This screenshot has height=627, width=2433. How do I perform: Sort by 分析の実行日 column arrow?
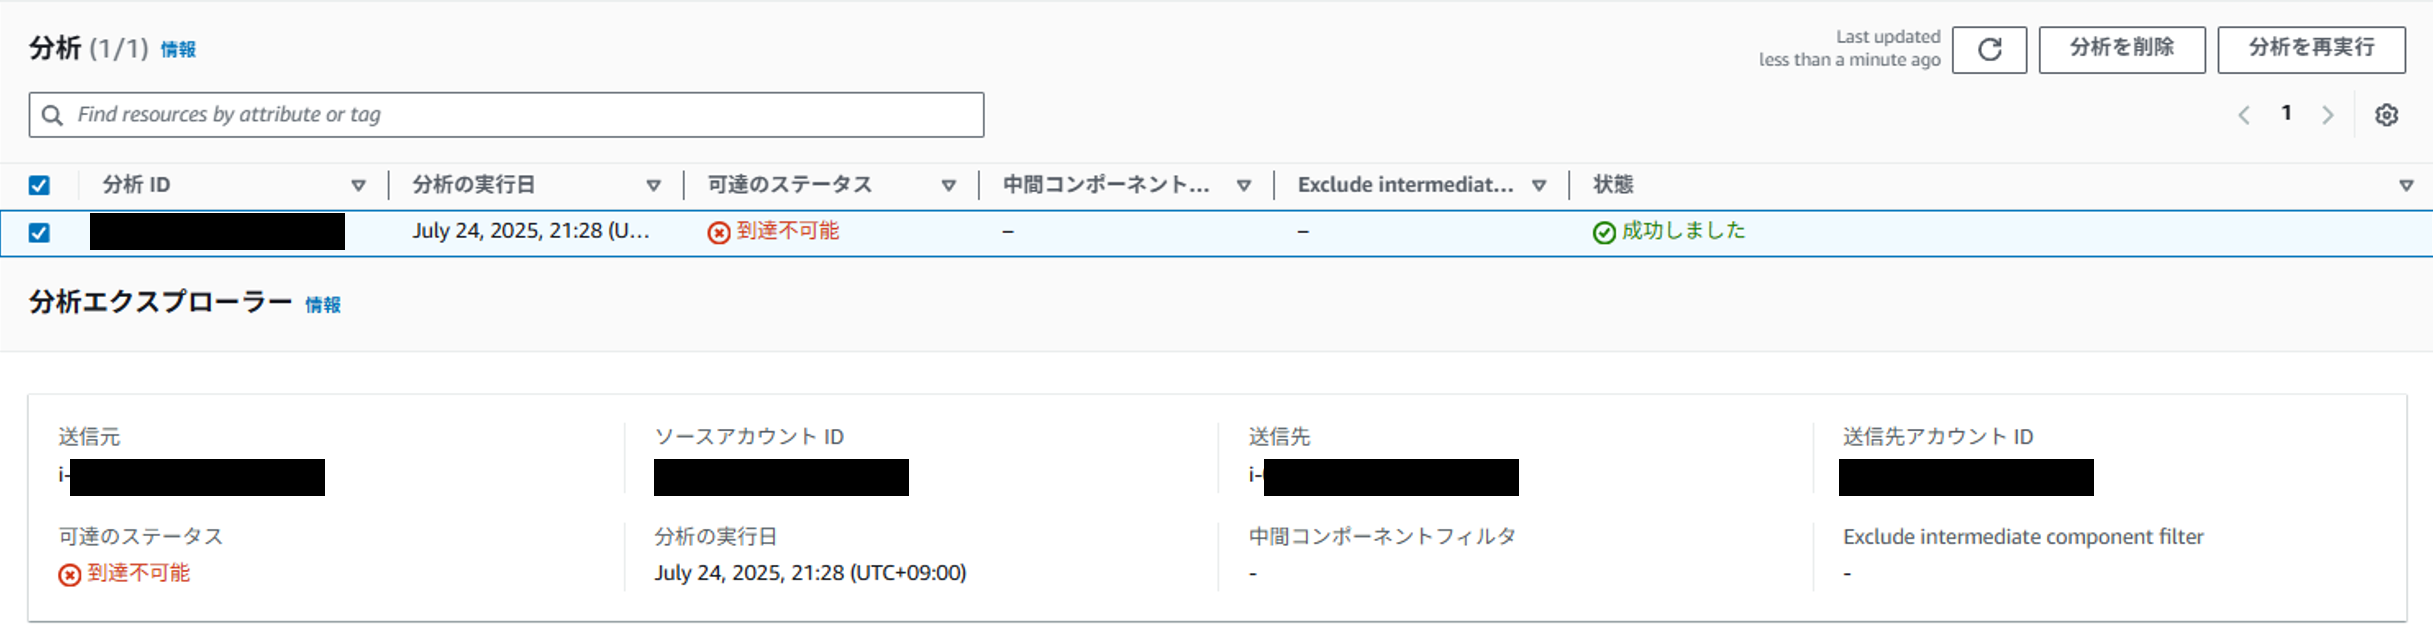653,185
